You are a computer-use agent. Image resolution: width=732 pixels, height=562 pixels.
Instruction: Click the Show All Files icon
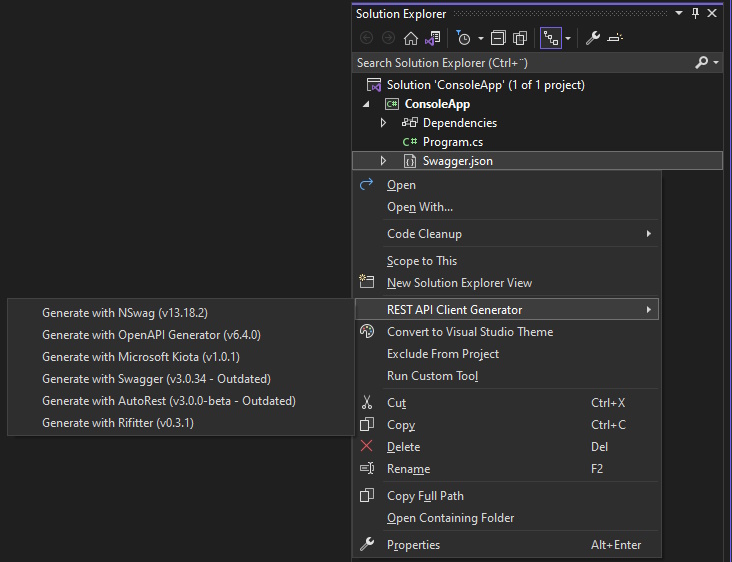tap(520, 38)
